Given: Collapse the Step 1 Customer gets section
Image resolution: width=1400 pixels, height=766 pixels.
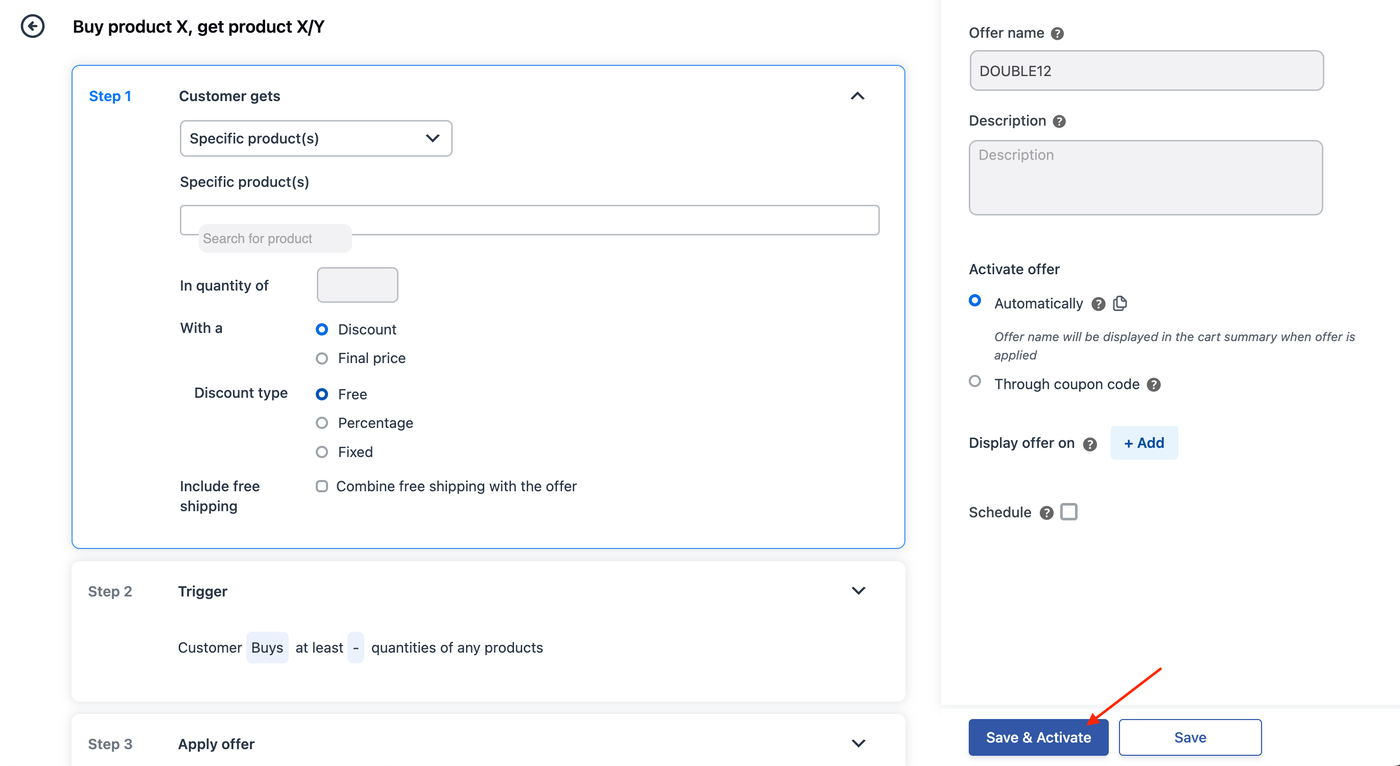Looking at the screenshot, I should [857, 96].
